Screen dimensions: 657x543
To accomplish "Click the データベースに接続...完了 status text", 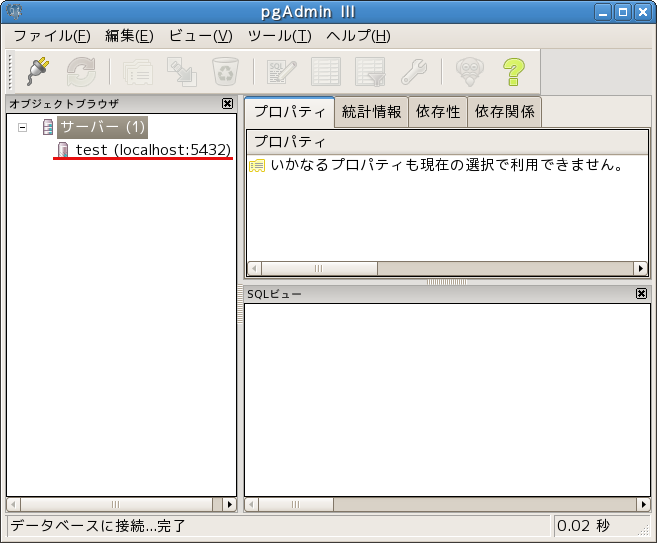I will point(98,525).
